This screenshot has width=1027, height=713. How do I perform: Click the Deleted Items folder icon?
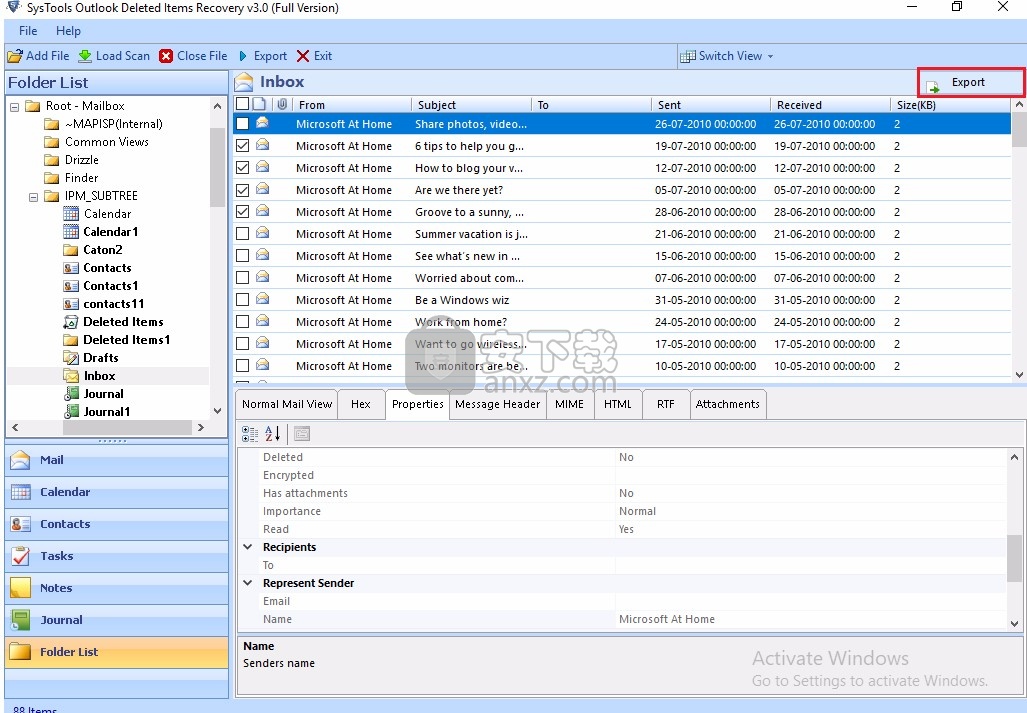[71, 322]
